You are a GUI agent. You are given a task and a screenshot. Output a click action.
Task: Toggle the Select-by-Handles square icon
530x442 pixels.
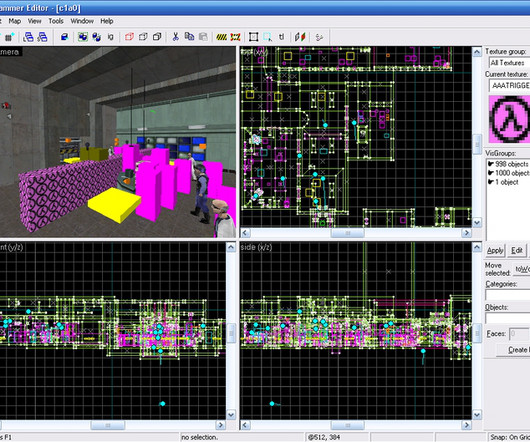pos(254,36)
